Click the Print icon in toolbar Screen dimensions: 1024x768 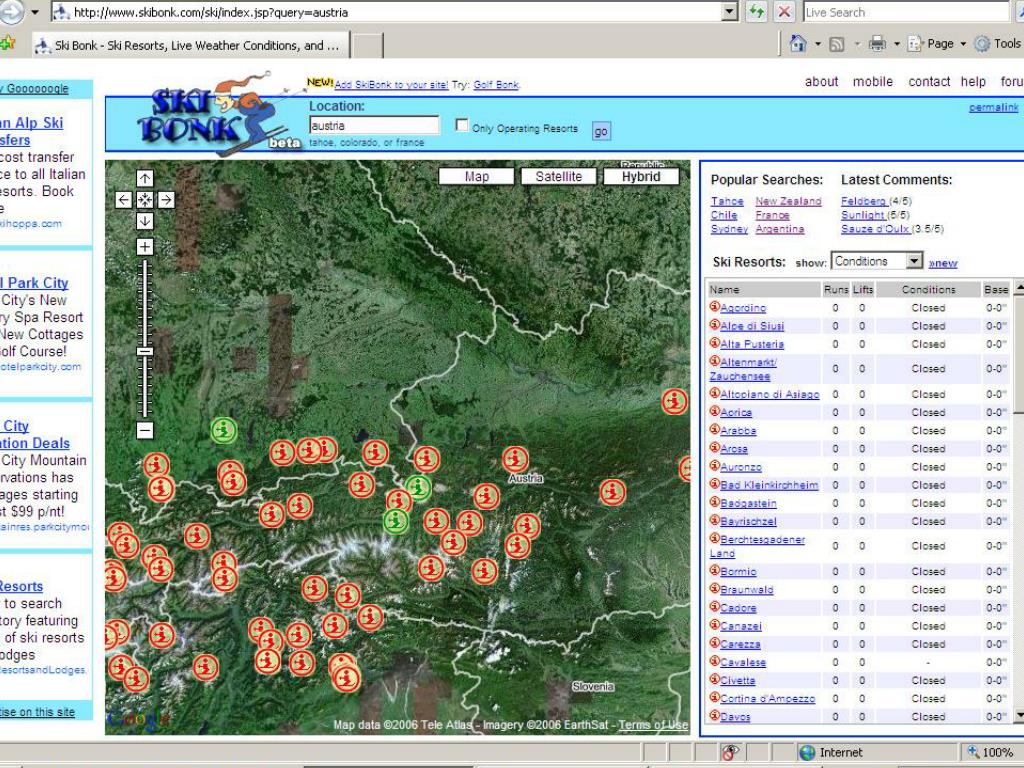pos(878,44)
